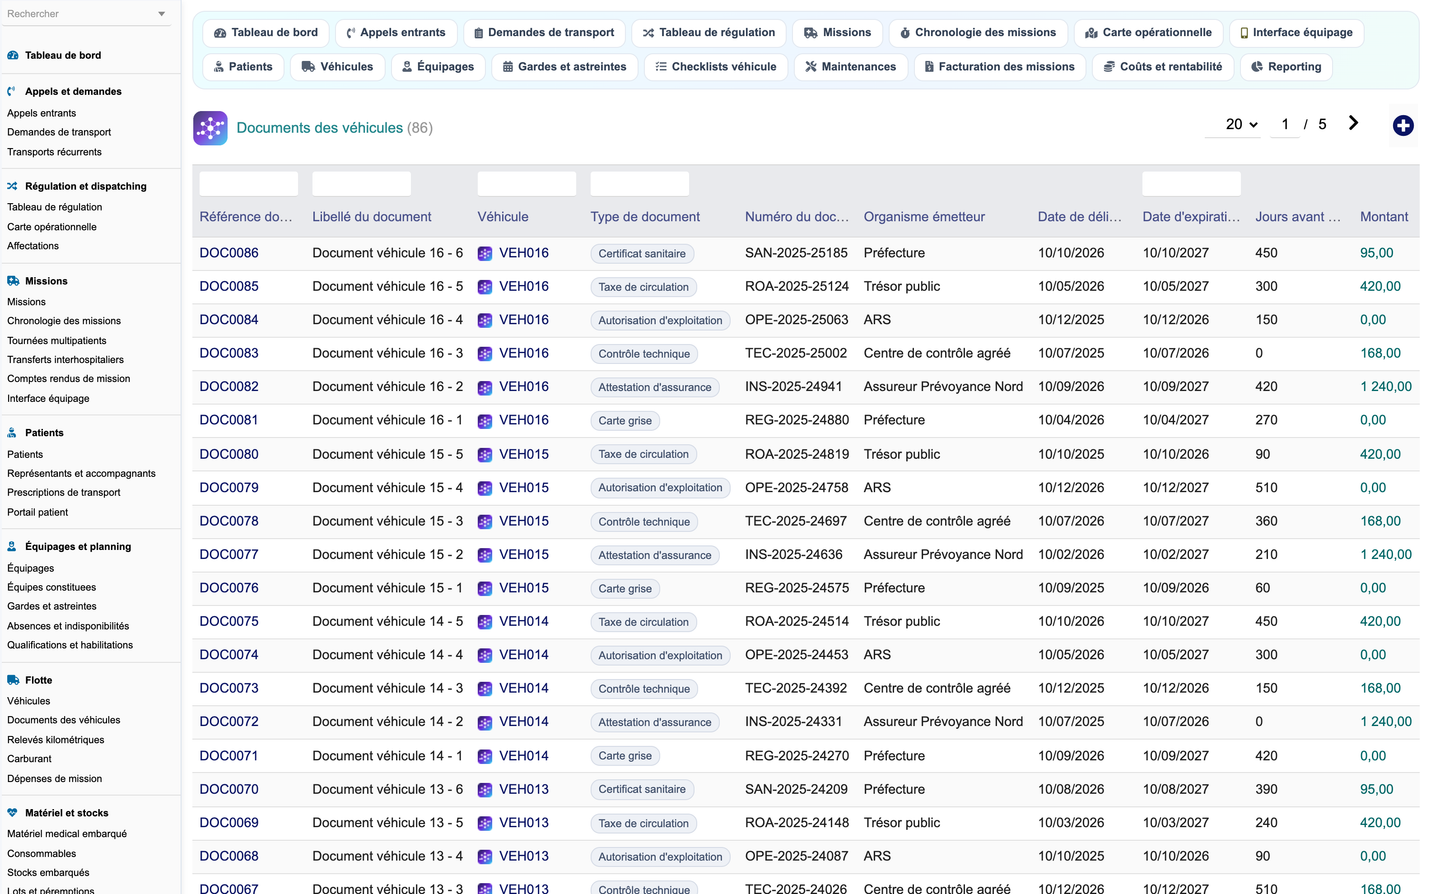This screenshot has height=894, width=1445.
Task: Open Affectations in sidebar
Action: [33, 246]
